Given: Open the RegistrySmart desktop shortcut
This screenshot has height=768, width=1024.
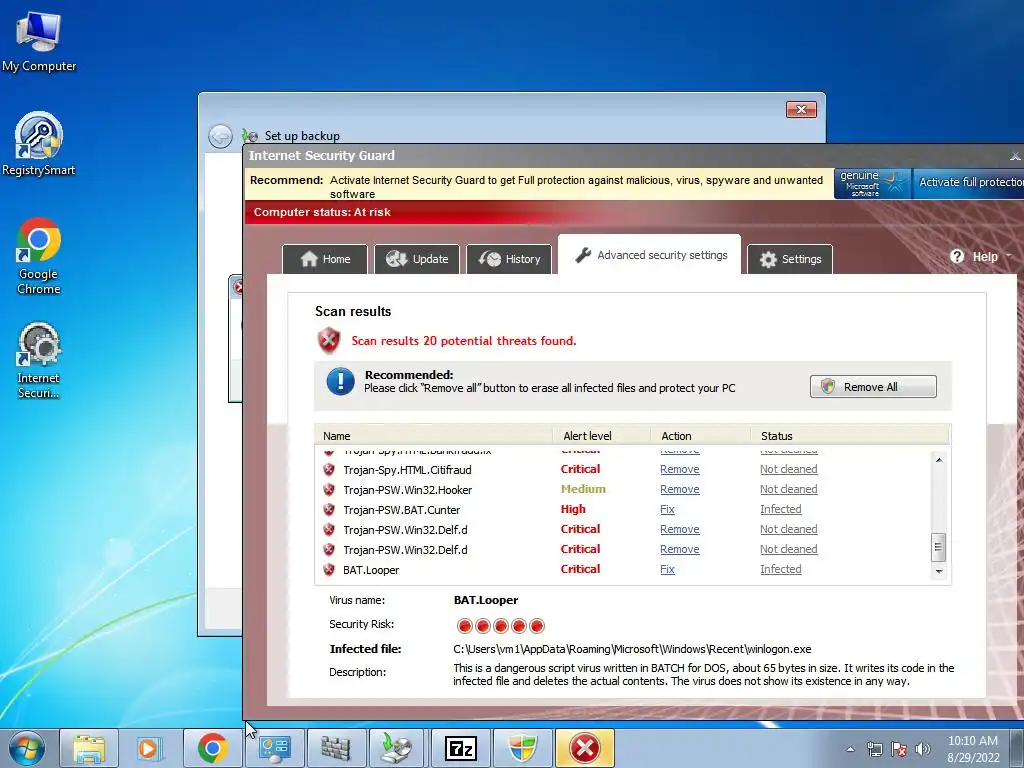Looking at the screenshot, I should [x=39, y=144].
